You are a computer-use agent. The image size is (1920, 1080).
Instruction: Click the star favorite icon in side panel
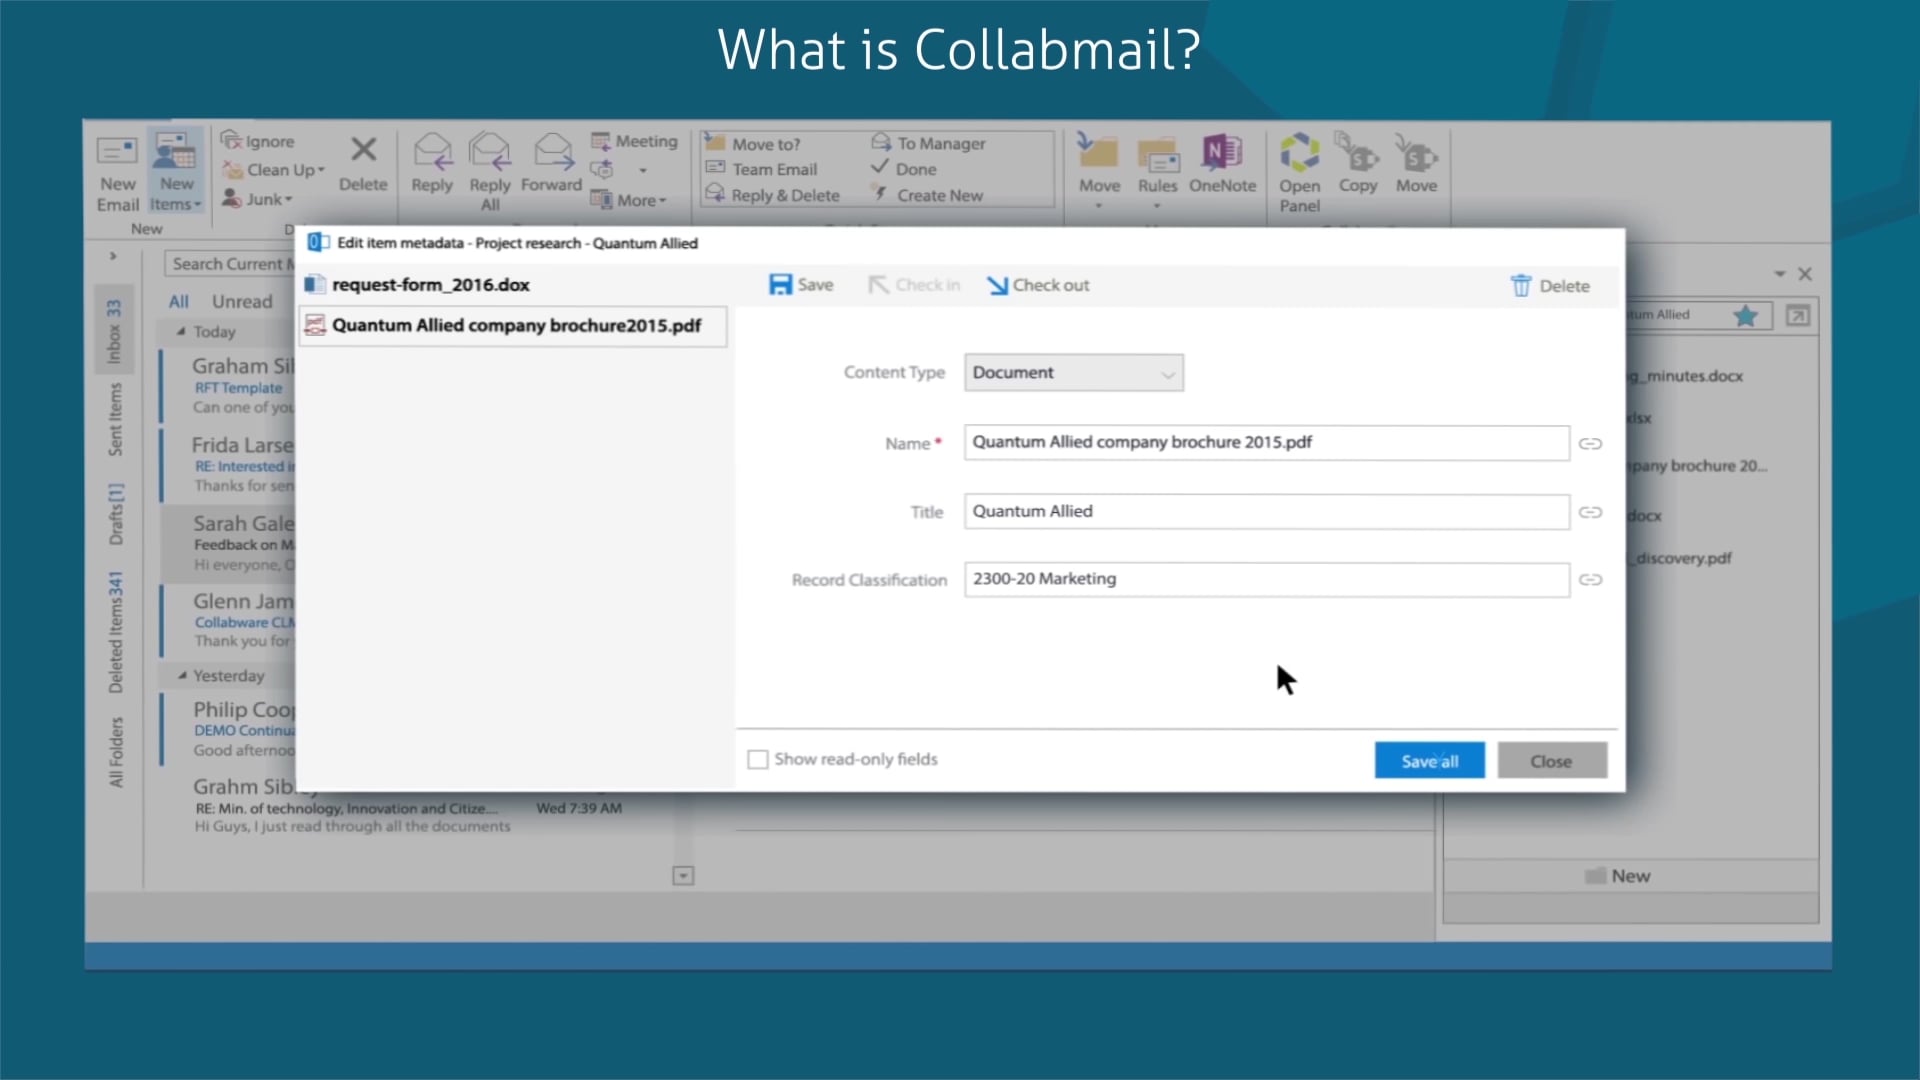tap(1745, 316)
